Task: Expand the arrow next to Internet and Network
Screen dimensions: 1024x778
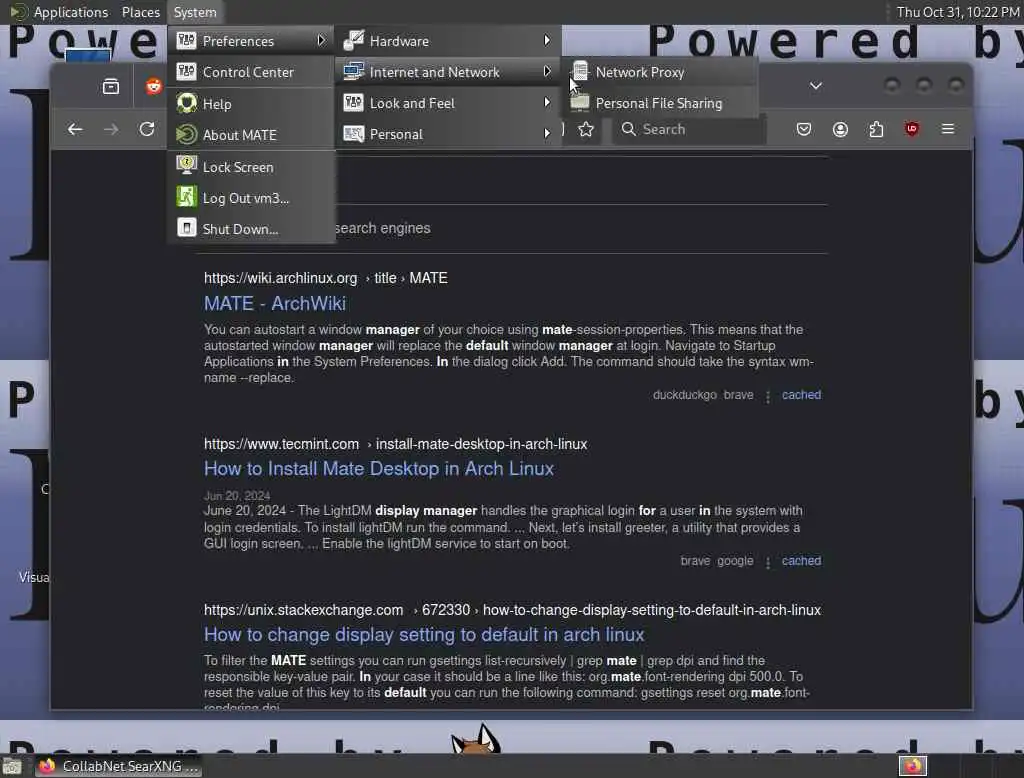Action: [547, 71]
